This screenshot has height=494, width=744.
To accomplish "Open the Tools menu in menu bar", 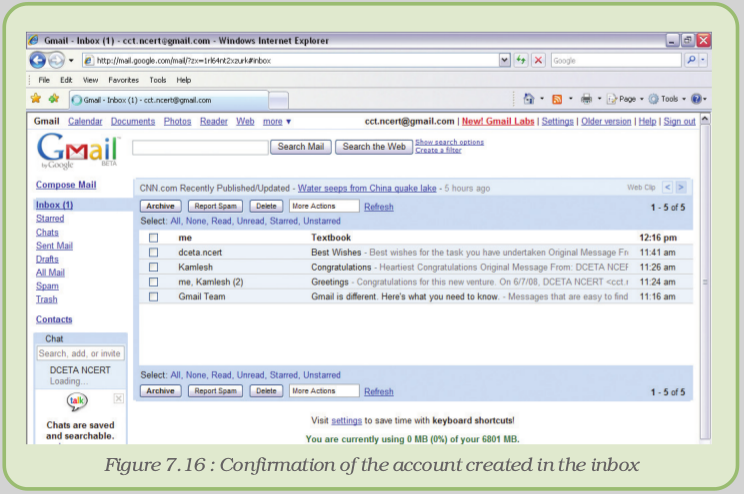I will (x=158, y=80).
